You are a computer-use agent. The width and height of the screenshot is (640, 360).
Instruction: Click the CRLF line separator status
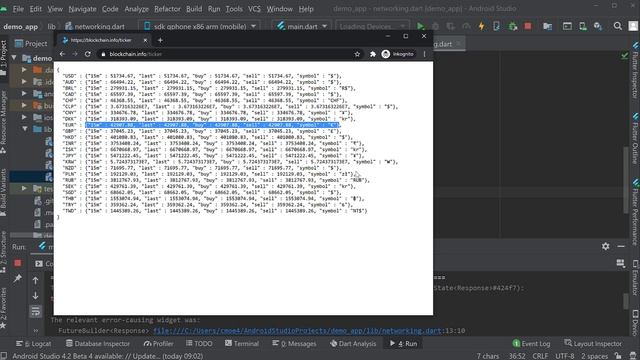[540, 356]
